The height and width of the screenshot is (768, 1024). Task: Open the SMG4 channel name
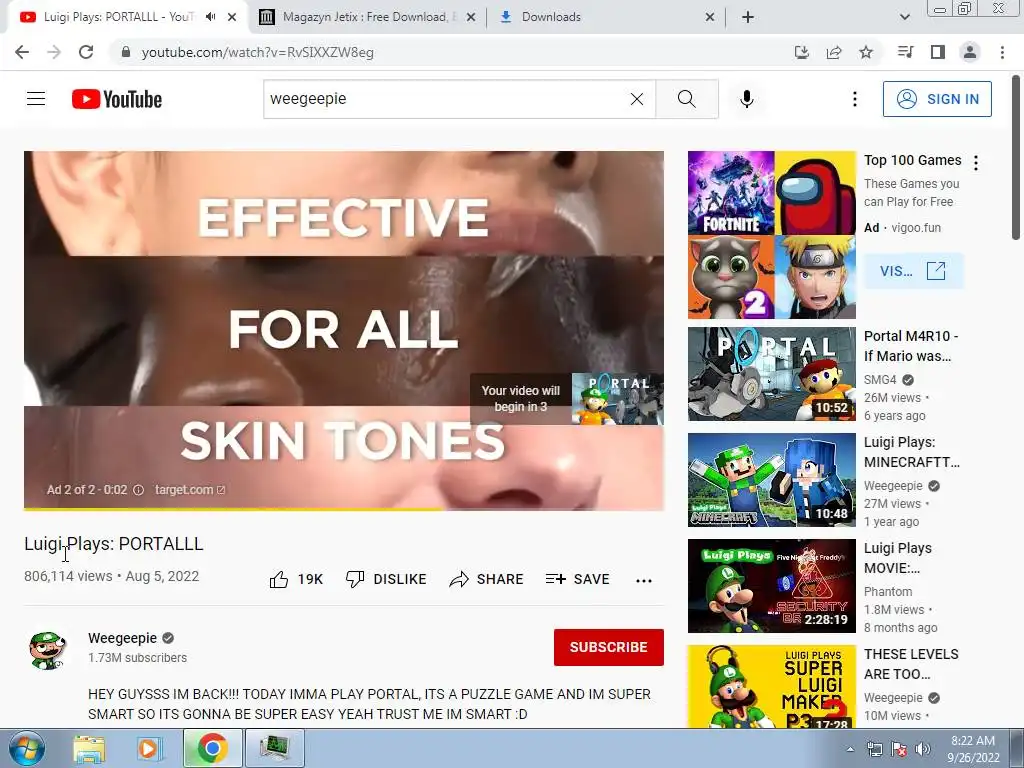[x=880, y=379]
